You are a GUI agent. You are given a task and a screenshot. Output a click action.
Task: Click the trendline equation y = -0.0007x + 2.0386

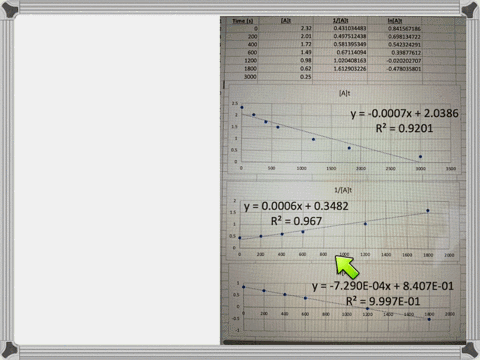point(404,113)
